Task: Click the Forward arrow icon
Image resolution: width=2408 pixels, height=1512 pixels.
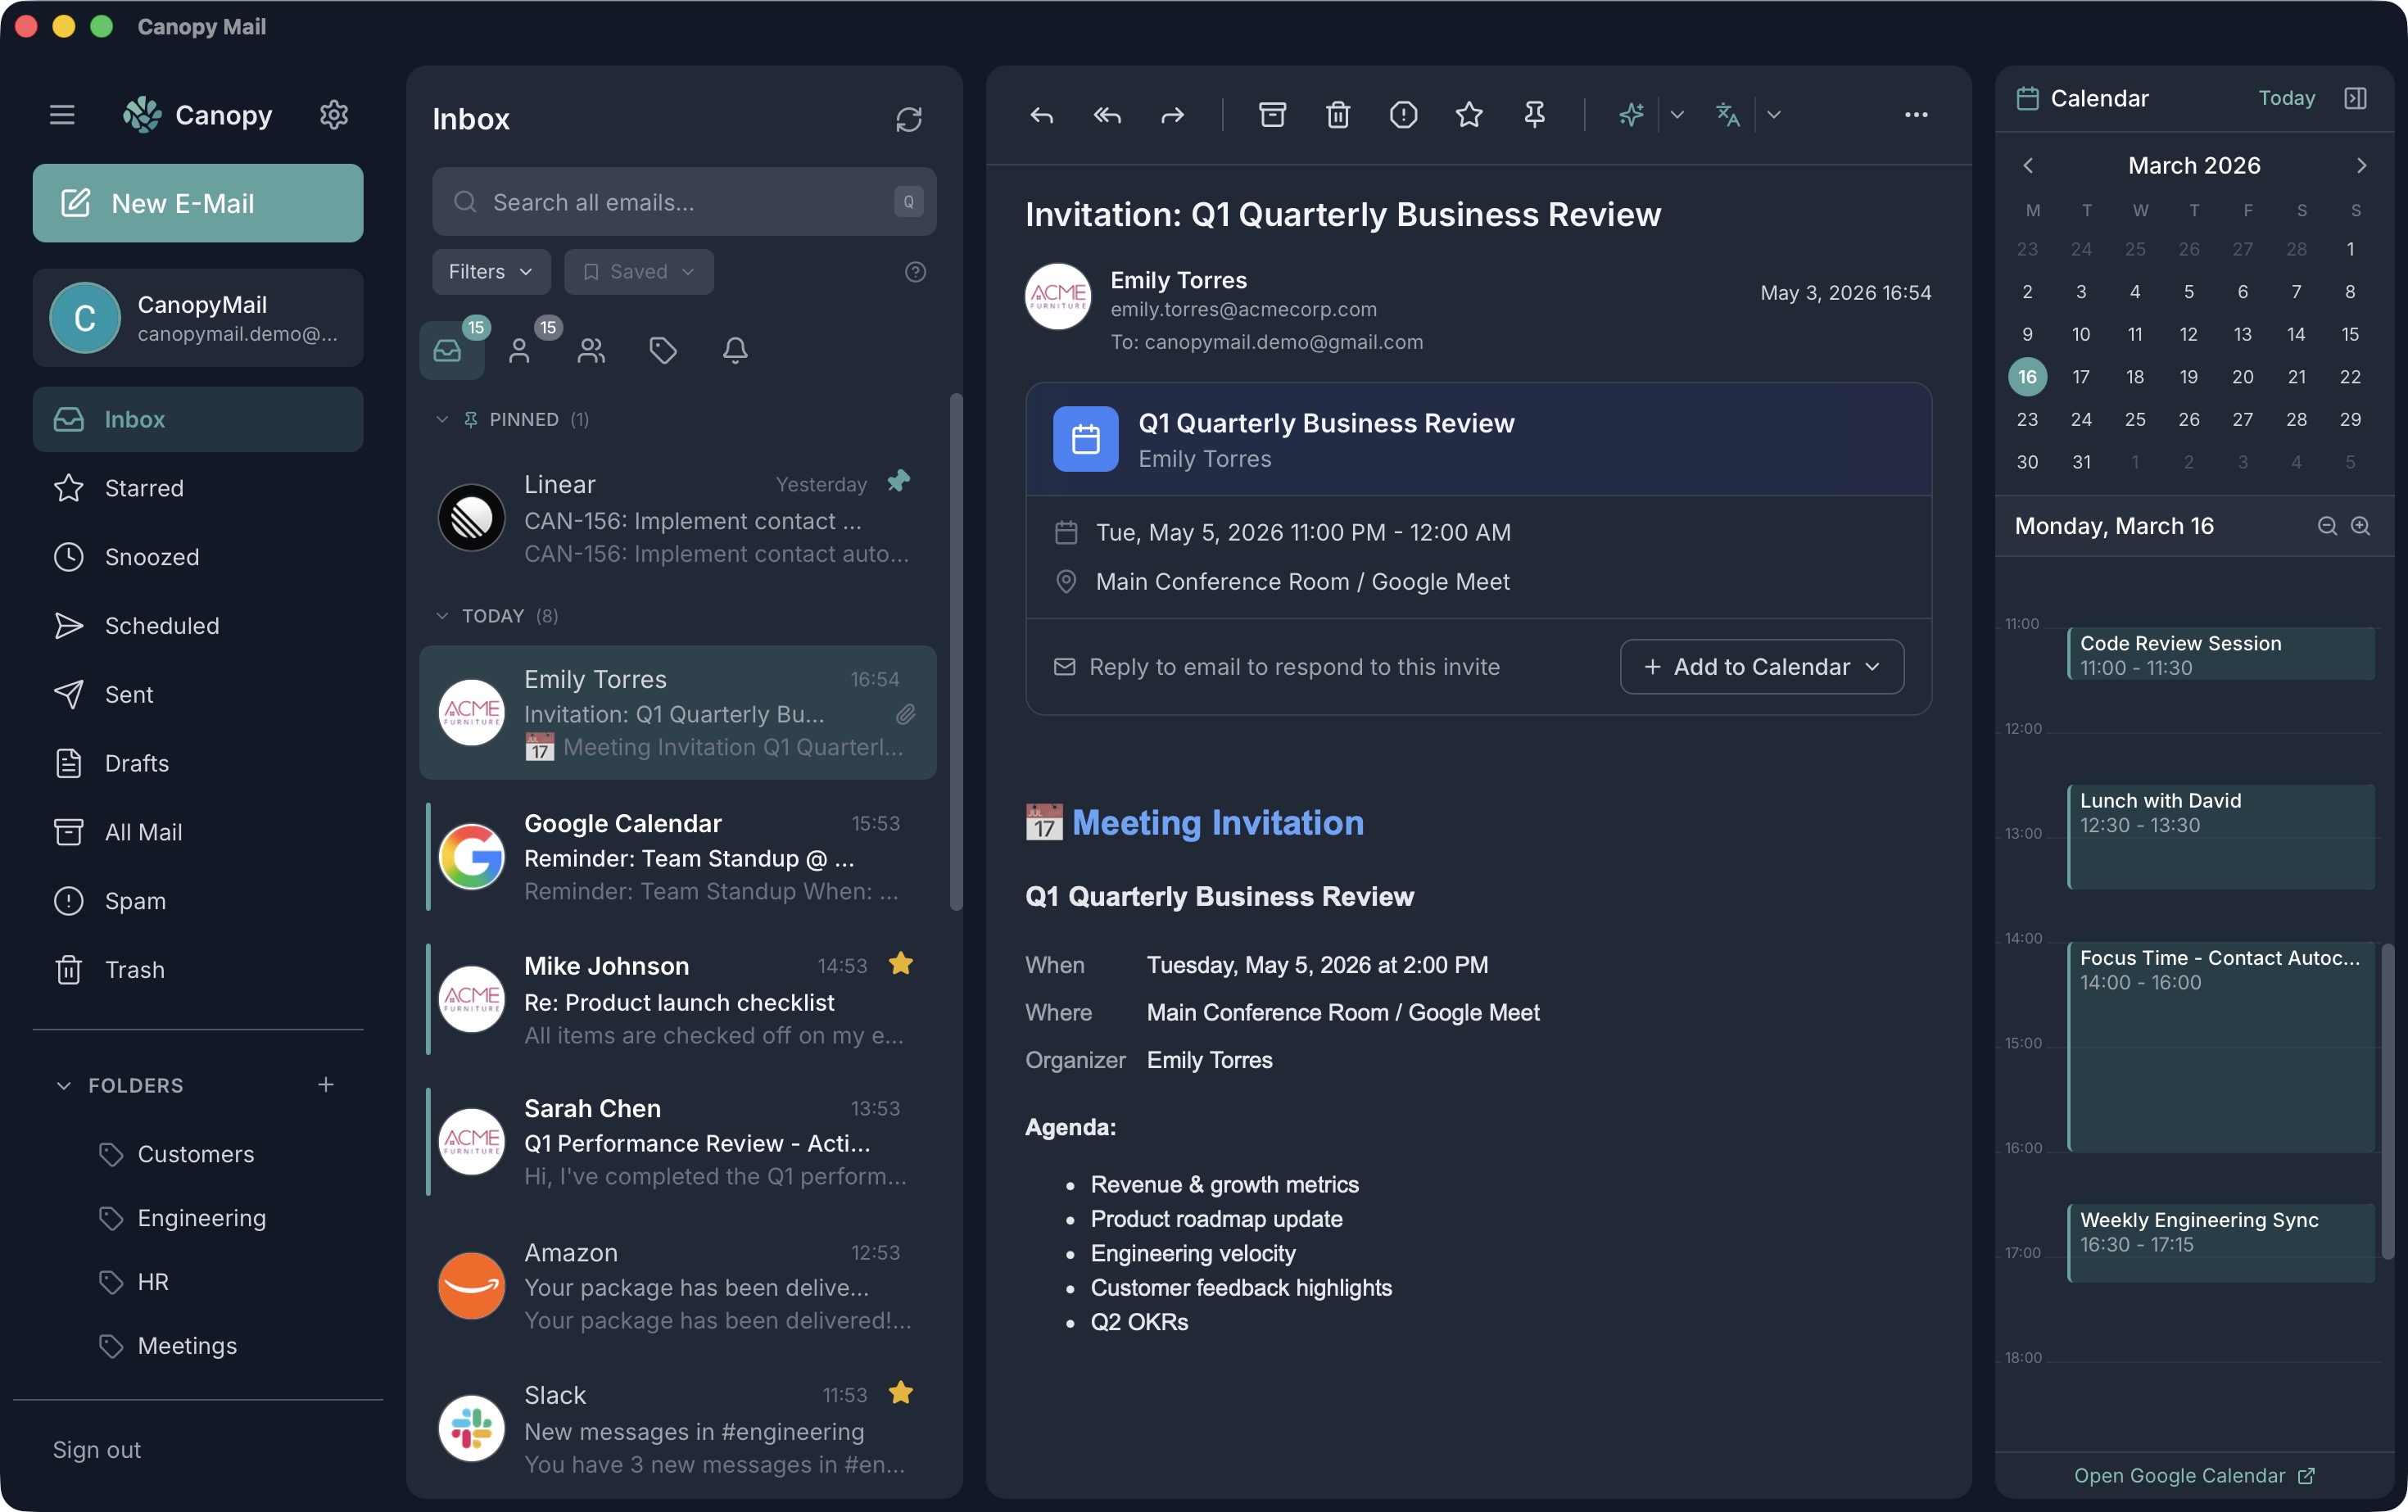Action: click(x=1172, y=115)
